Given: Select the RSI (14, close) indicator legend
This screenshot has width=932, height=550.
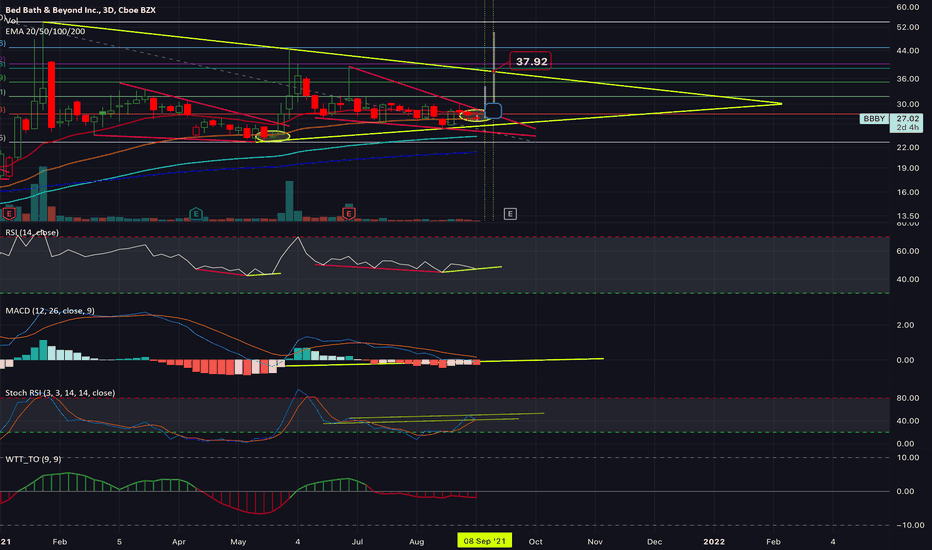Looking at the screenshot, I should point(32,232).
